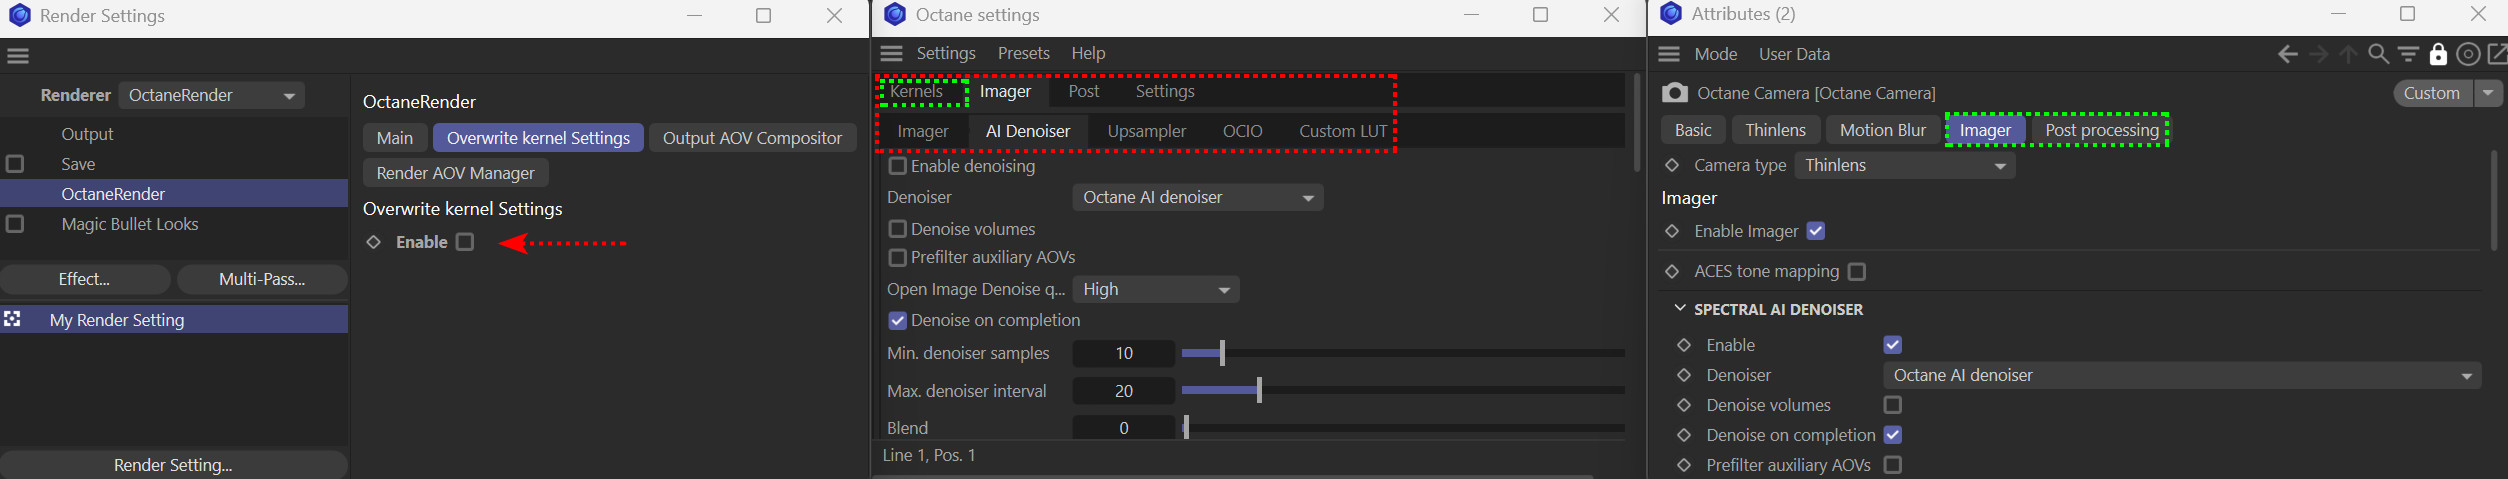The height and width of the screenshot is (479, 2508).
Task: Open the Post processing camera tab
Action: pyautogui.click(x=2101, y=131)
